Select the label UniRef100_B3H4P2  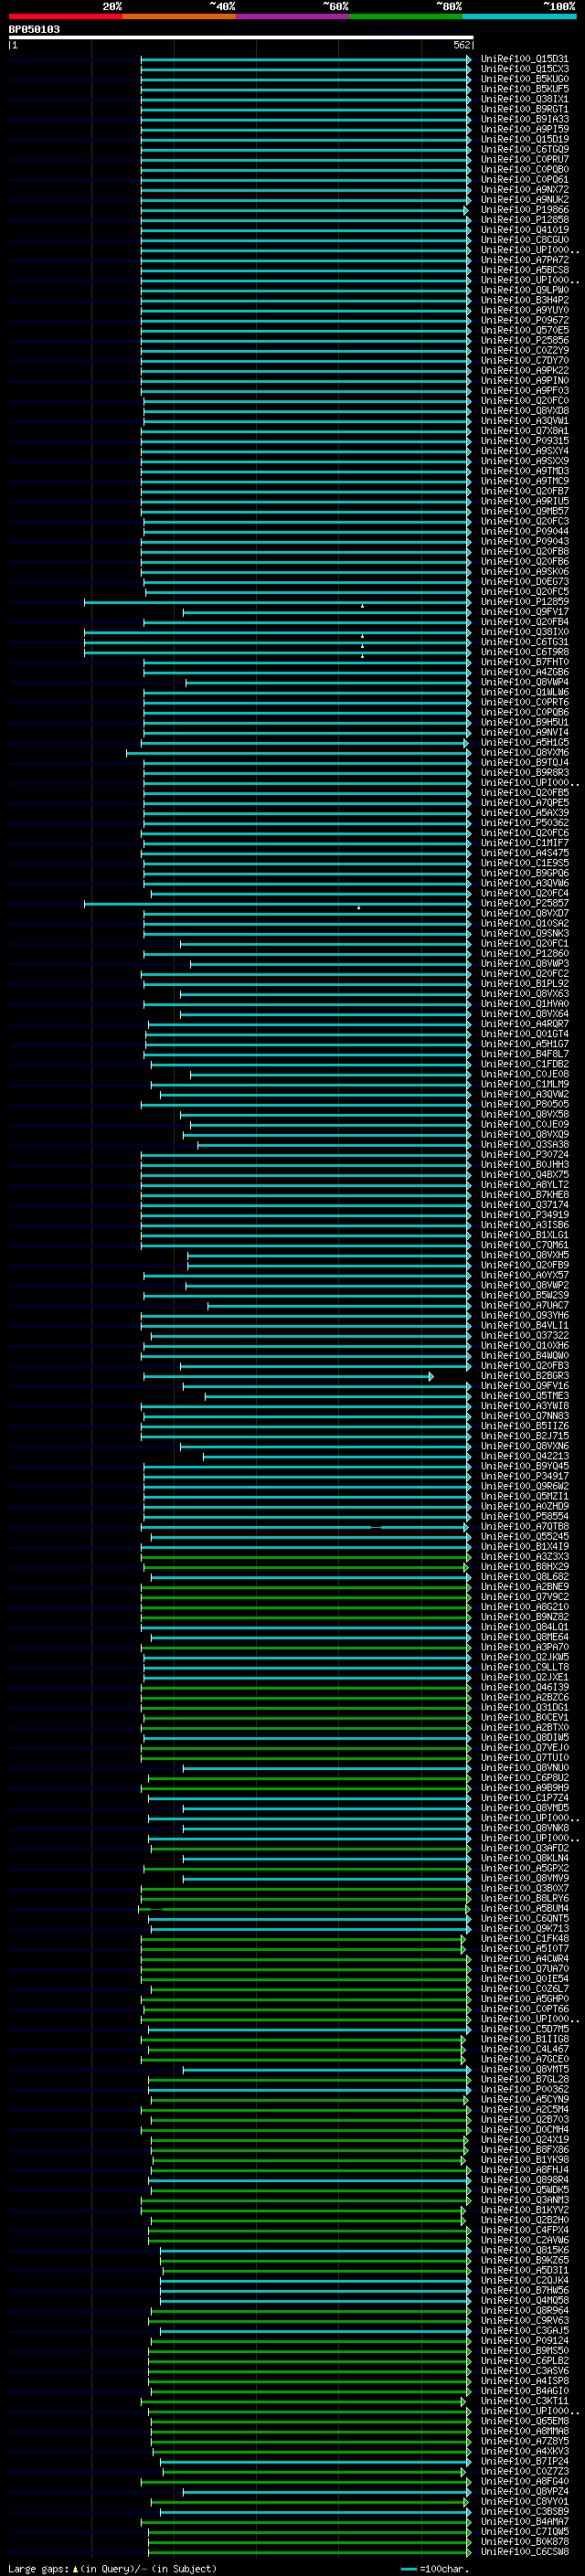[524, 300]
